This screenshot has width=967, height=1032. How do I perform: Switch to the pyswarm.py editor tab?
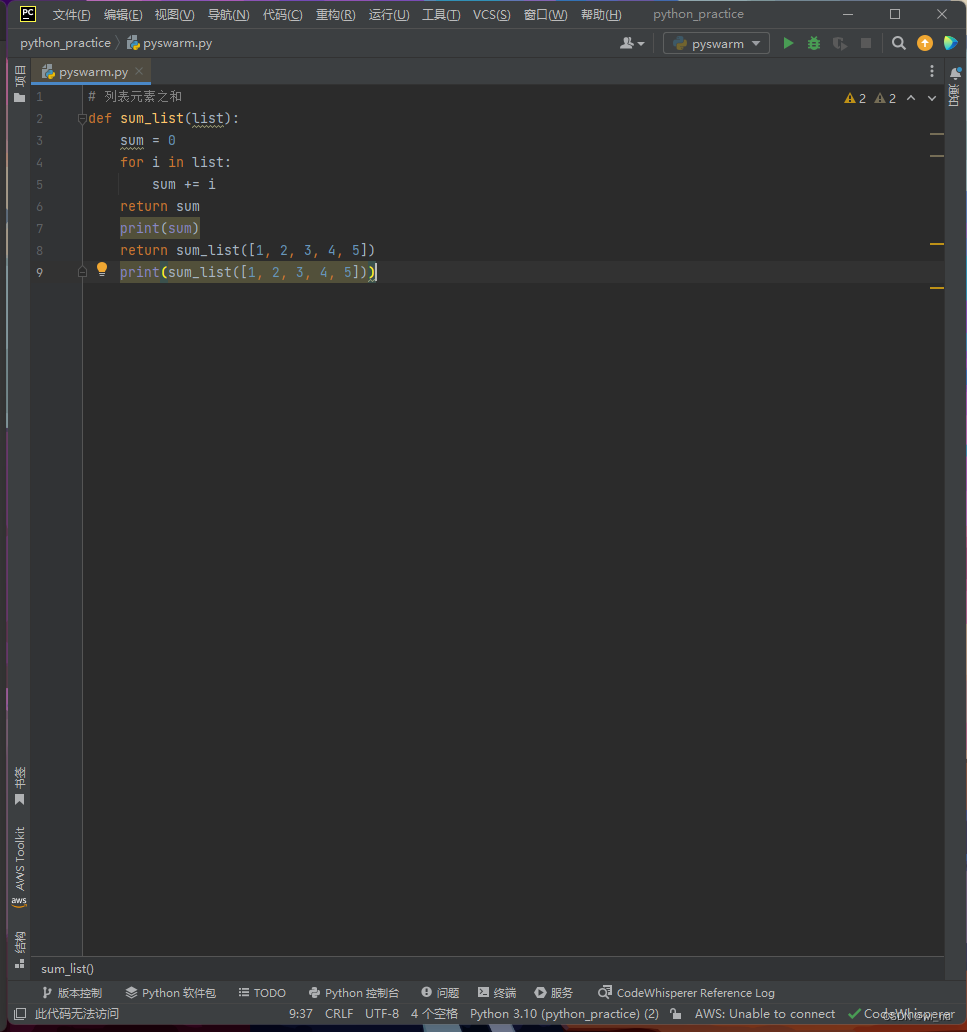click(x=91, y=71)
